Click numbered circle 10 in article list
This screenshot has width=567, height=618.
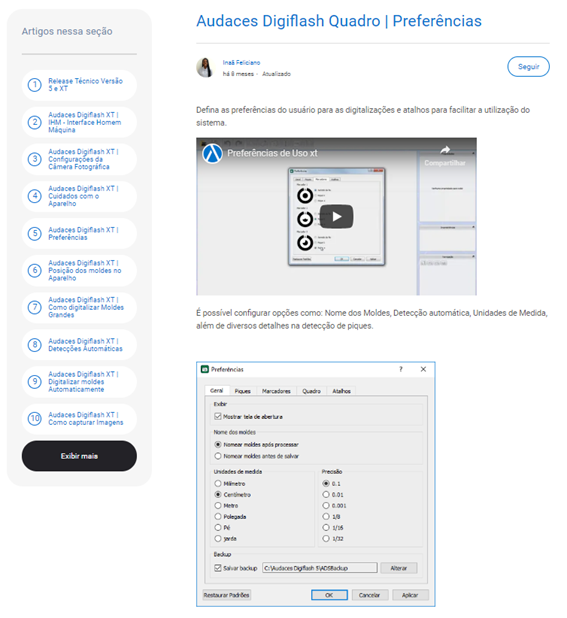[x=35, y=419]
